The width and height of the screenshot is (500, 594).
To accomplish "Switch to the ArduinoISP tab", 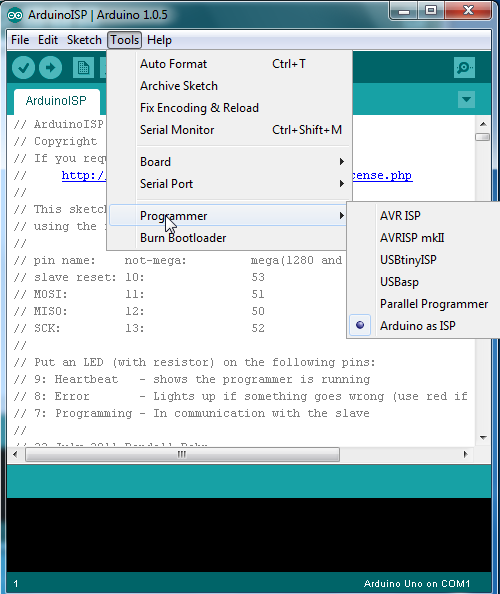I will coord(56,101).
